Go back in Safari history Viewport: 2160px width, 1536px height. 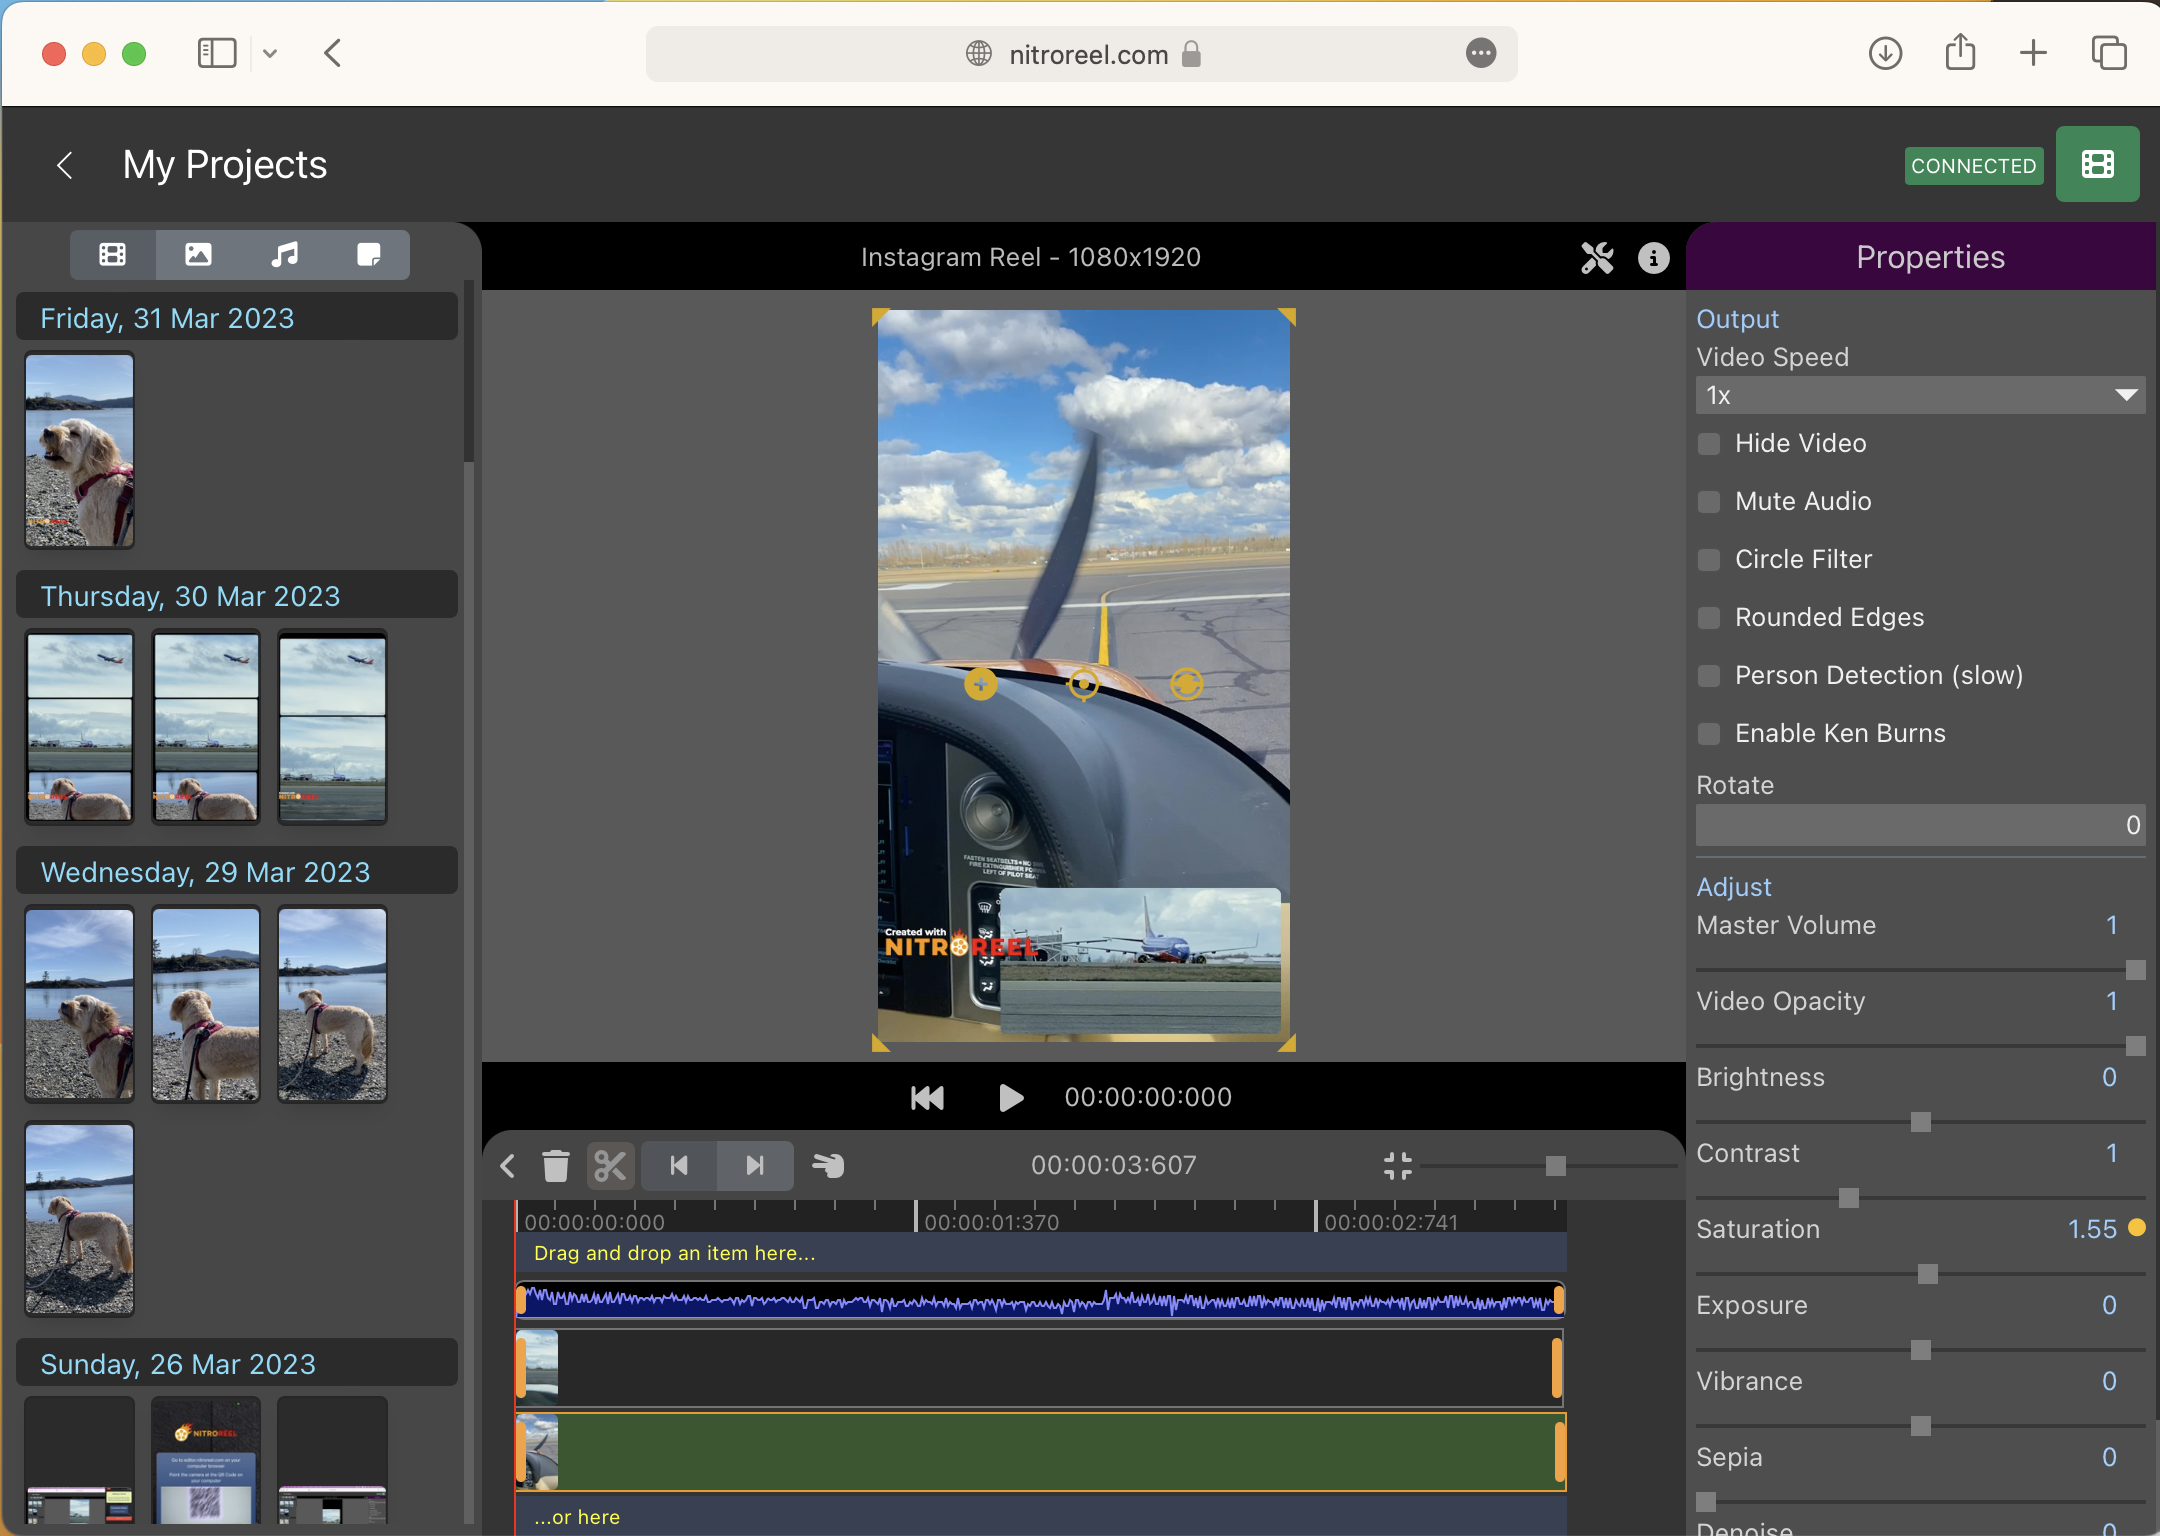333,53
